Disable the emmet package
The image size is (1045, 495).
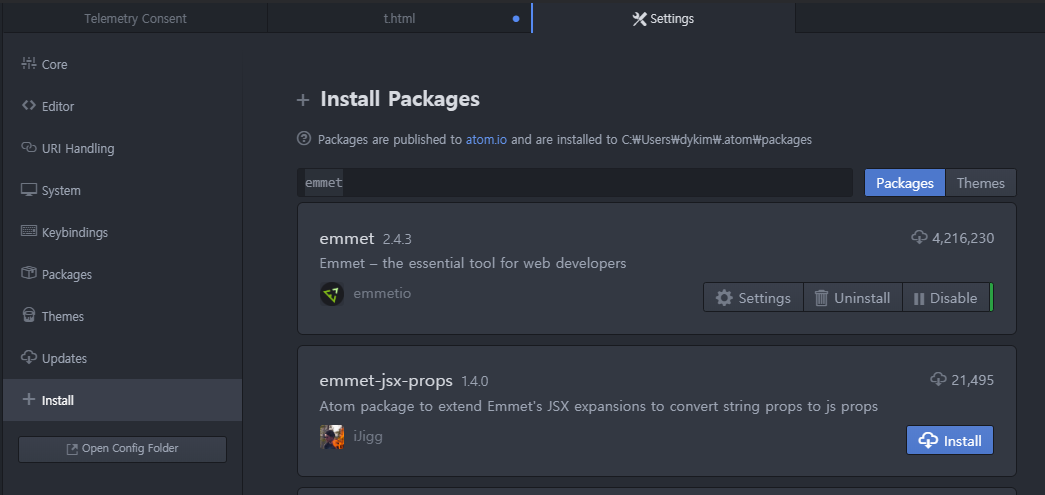(x=945, y=298)
